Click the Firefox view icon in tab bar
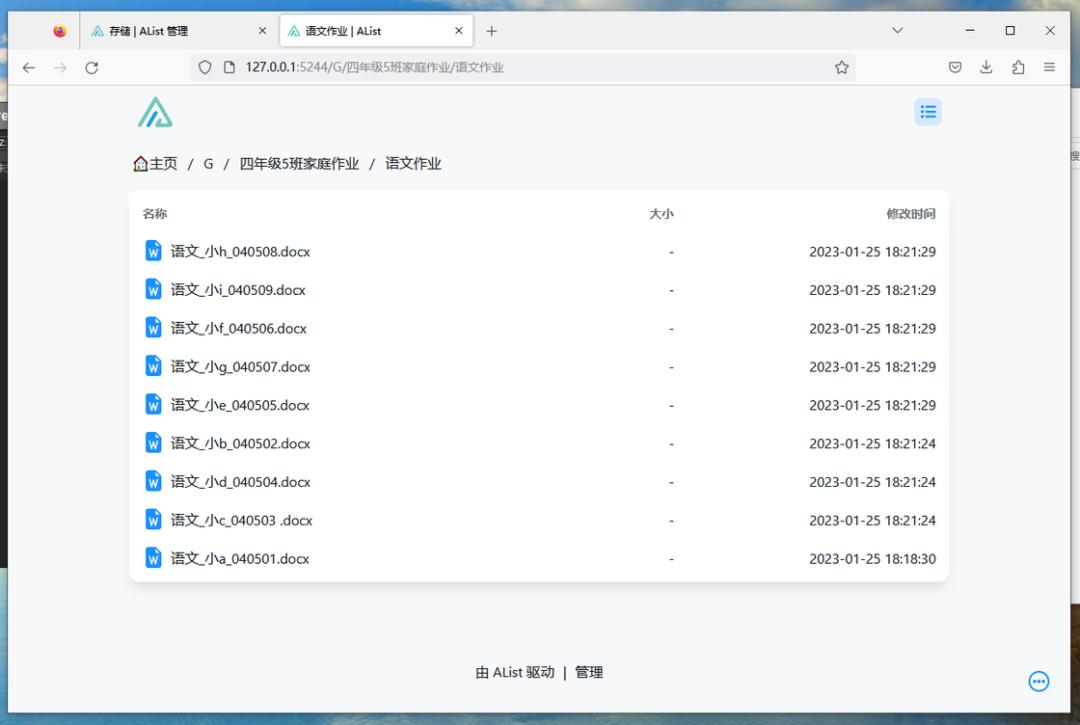 tap(60, 31)
